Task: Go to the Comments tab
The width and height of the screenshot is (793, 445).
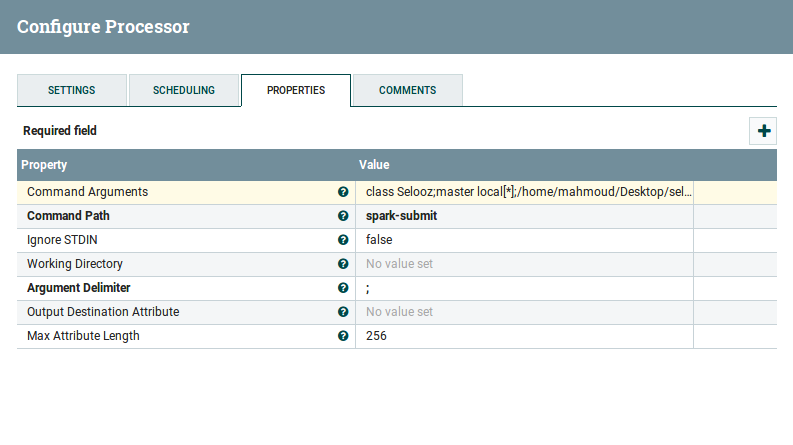Action: pos(407,90)
